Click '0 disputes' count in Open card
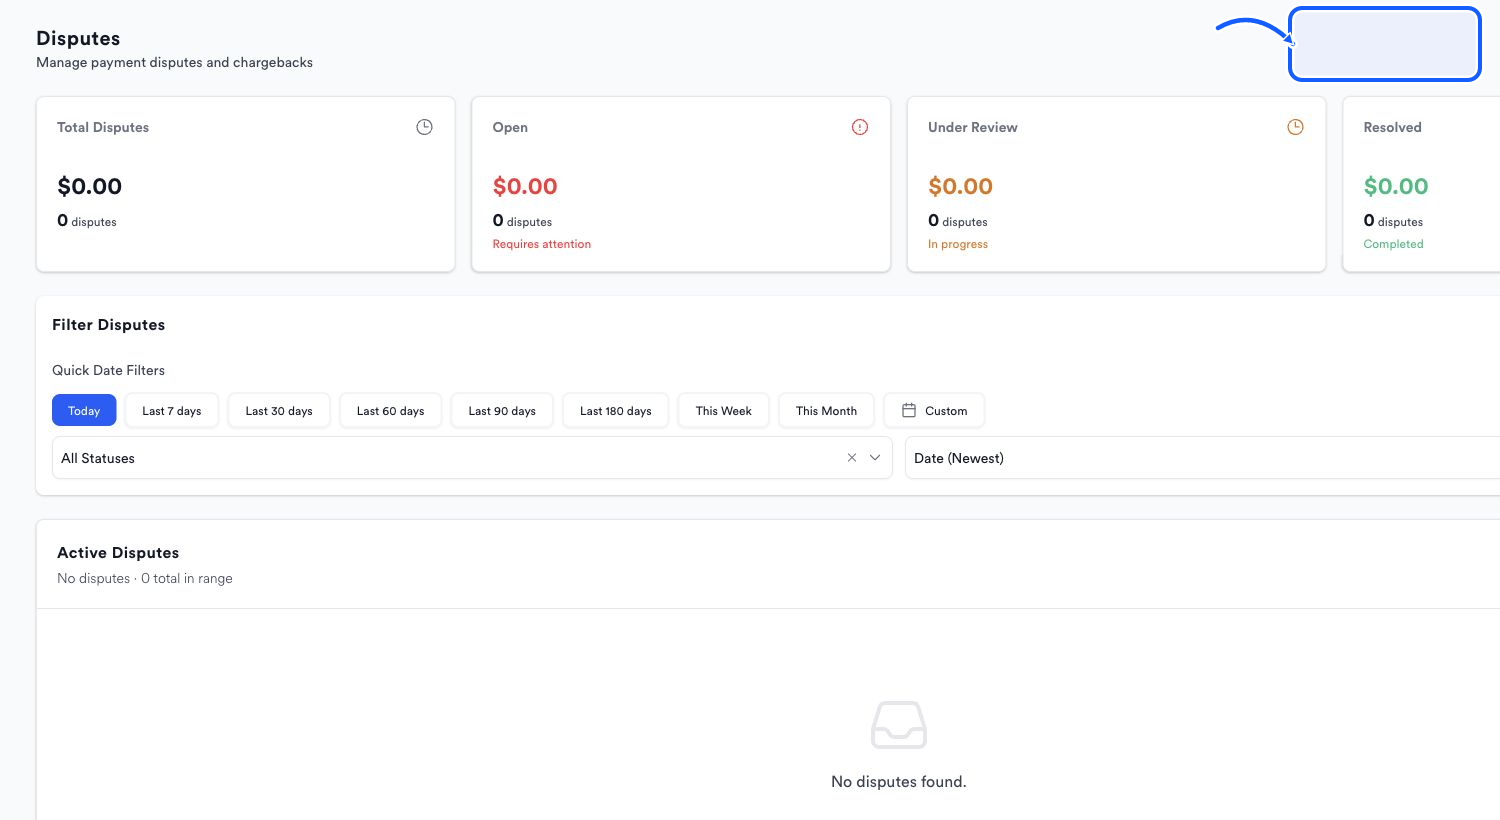This screenshot has width=1500, height=820. click(x=522, y=221)
